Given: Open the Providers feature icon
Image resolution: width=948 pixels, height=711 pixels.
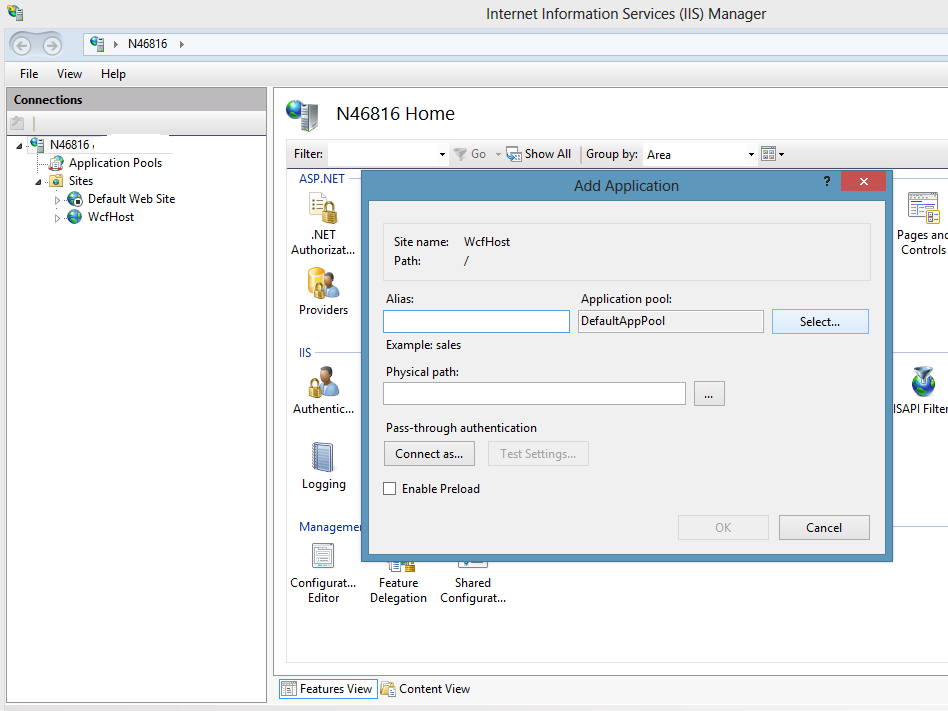Looking at the screenshot, I should pyautogui.click(x=323, y=285).
